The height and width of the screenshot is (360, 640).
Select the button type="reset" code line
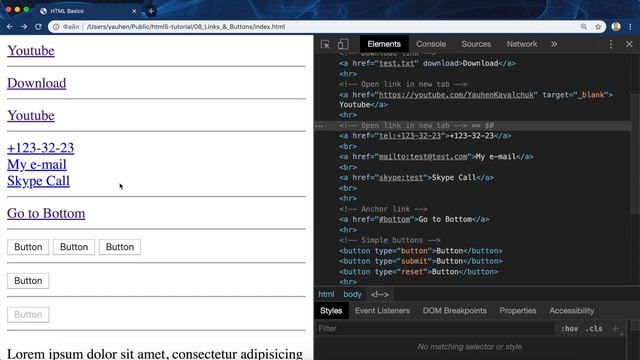point(418,272)
